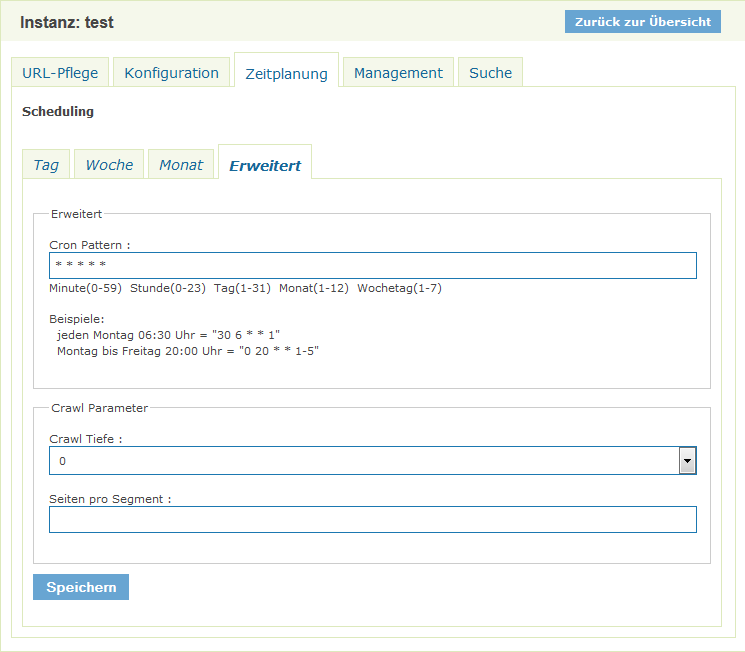Screen dimensions: 745x652
Task: Click the Instanz: test page heading
Action: point(67,22)
